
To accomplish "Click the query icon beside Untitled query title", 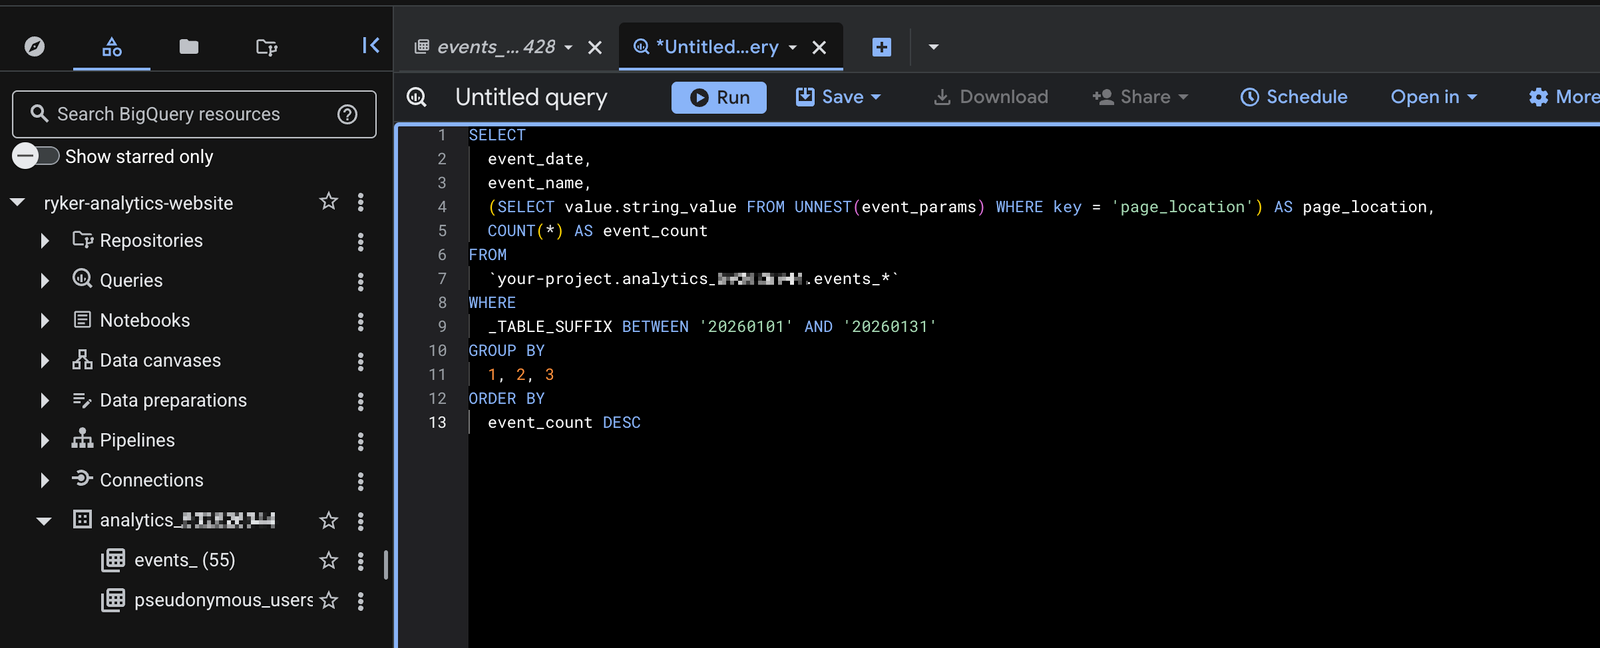I will coord(417,97).
